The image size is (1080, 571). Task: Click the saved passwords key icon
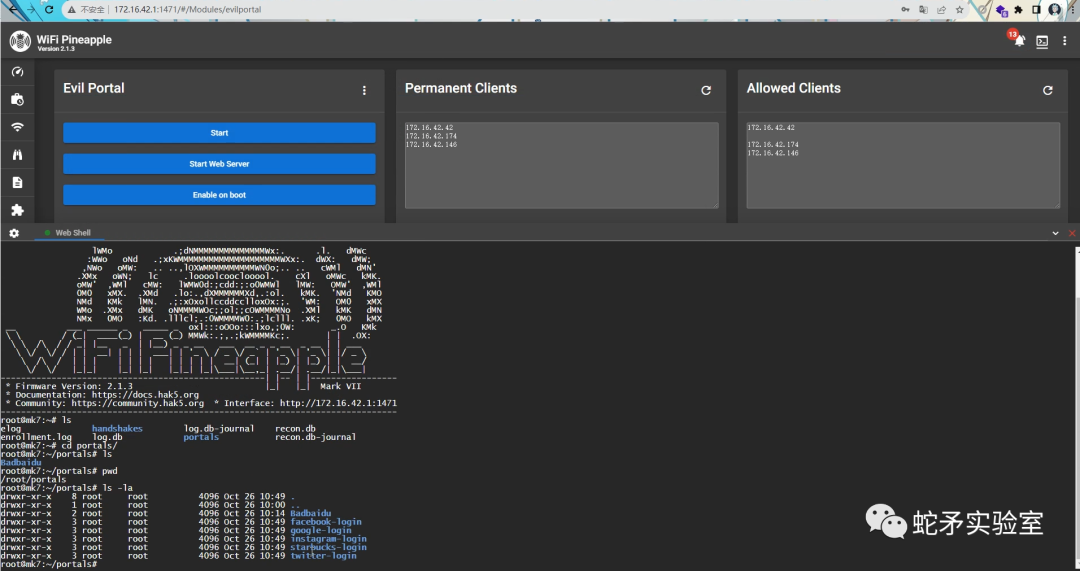click(x=905, y=10)
